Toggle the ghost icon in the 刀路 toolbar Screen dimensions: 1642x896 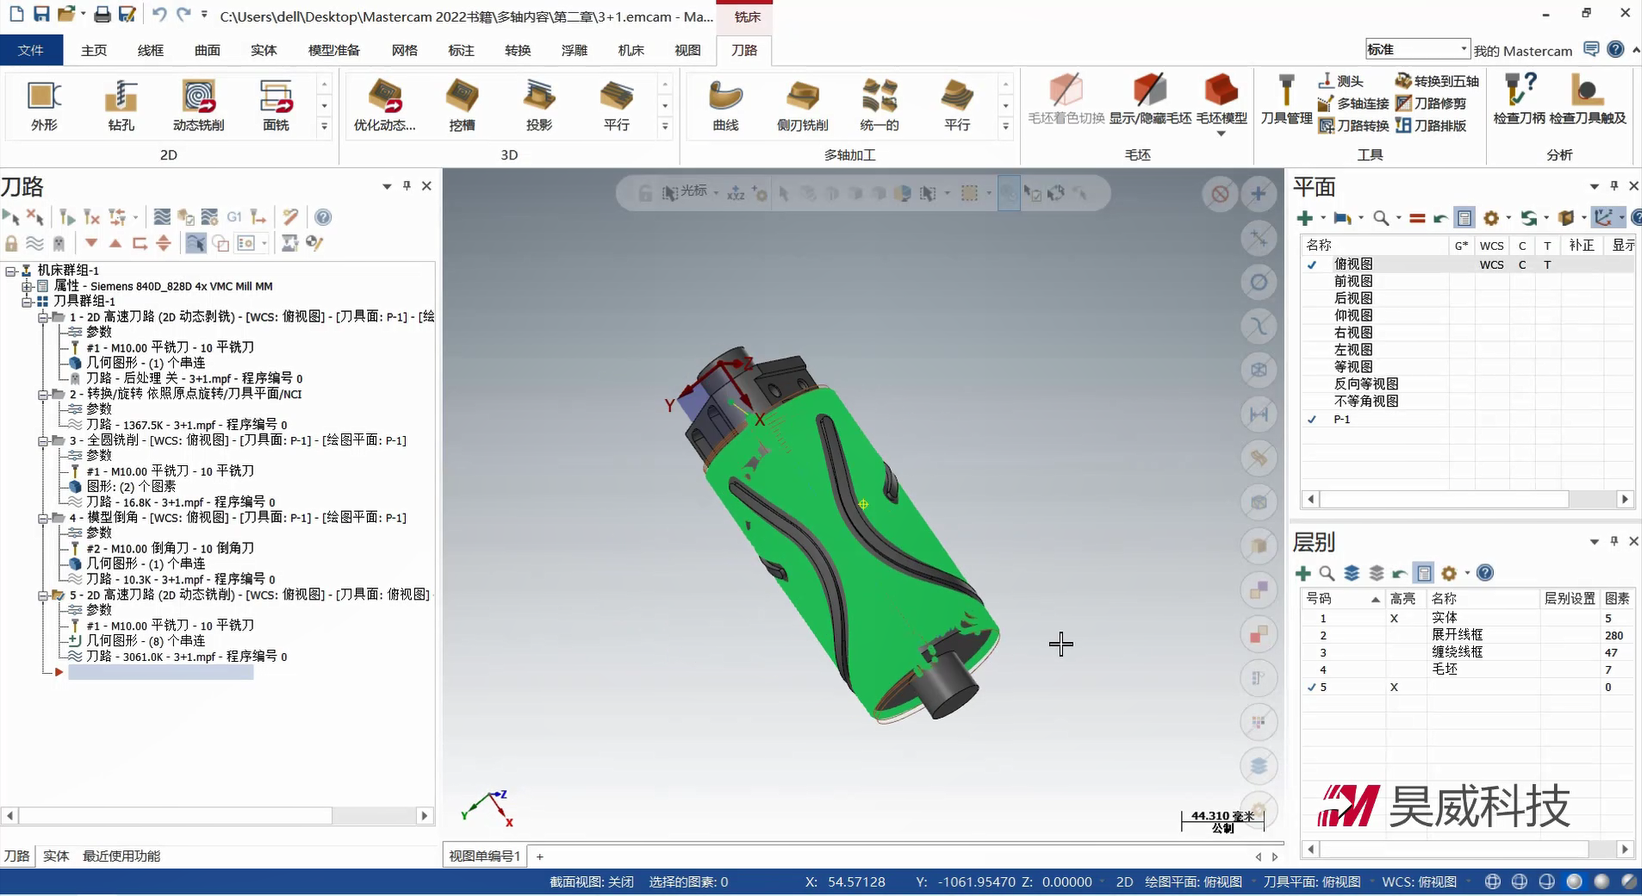(x=59, y=243)
